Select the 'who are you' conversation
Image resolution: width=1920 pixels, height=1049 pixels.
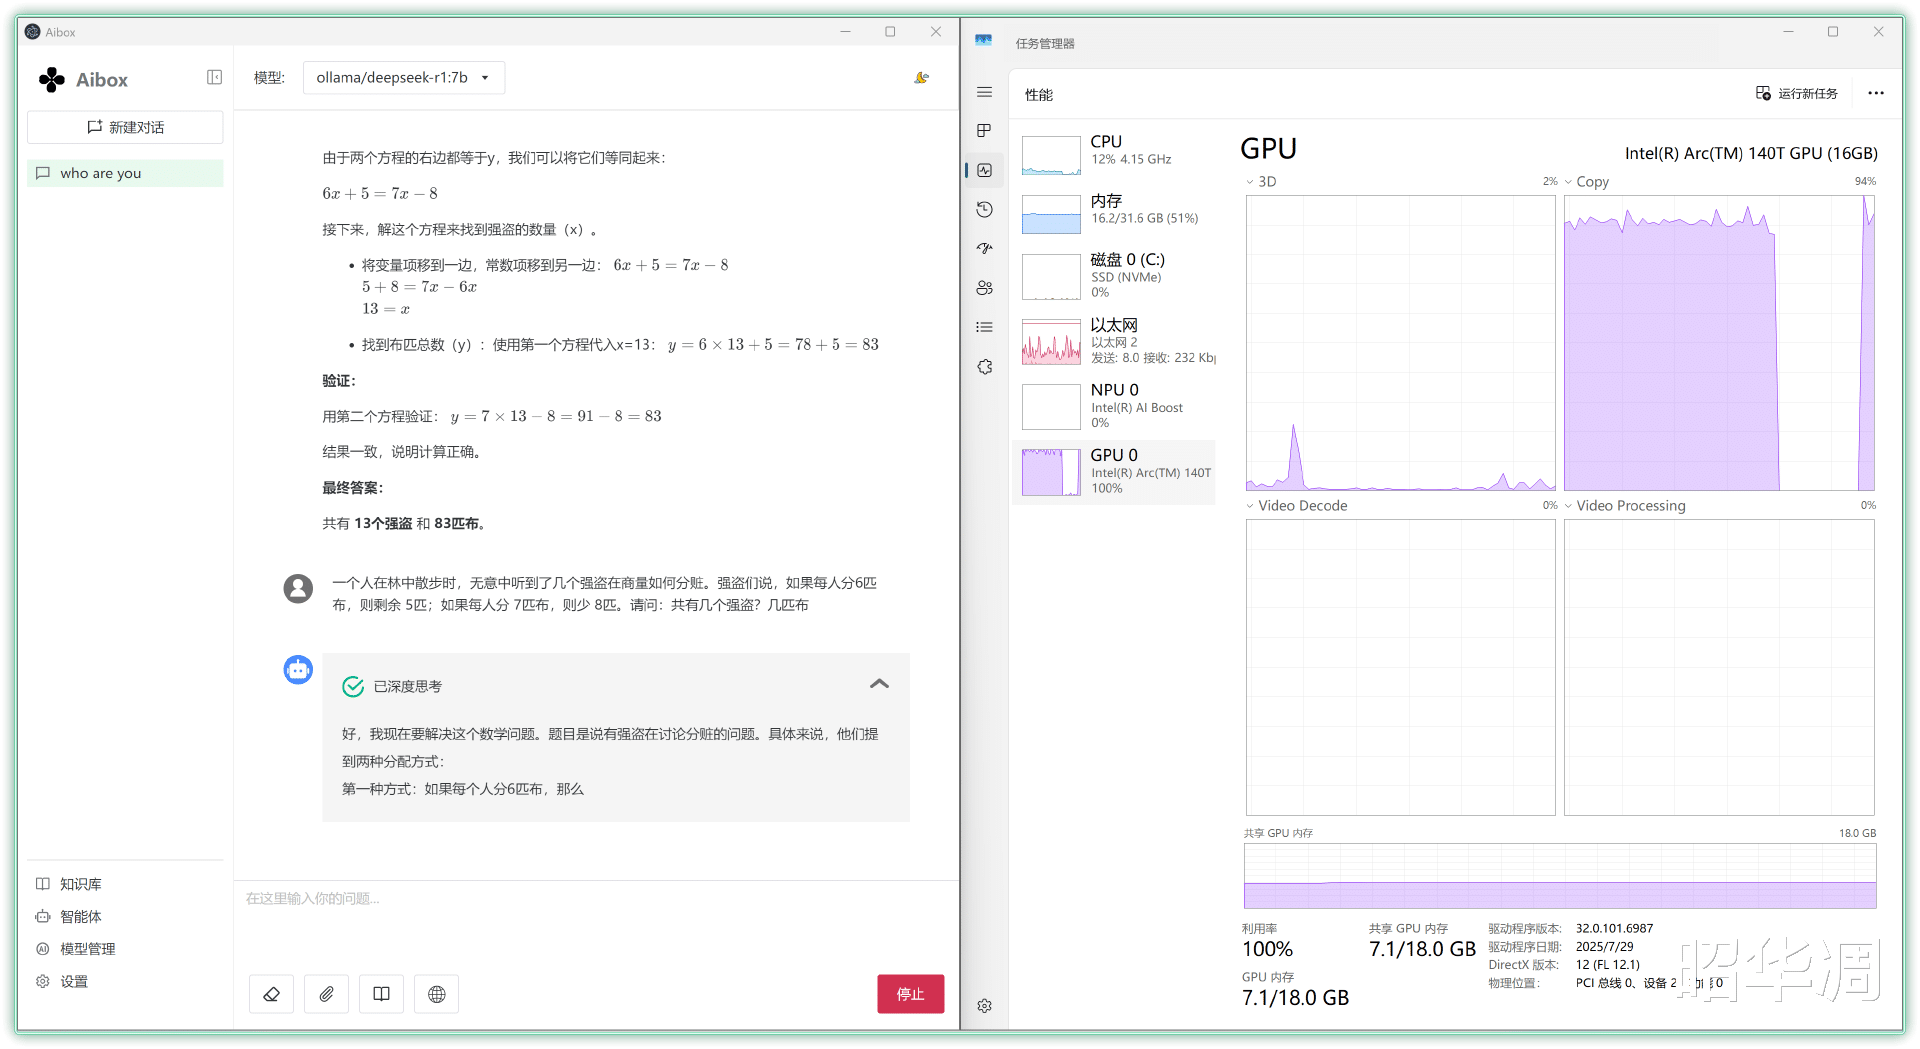pyautogui.click(x=125, y=173)
